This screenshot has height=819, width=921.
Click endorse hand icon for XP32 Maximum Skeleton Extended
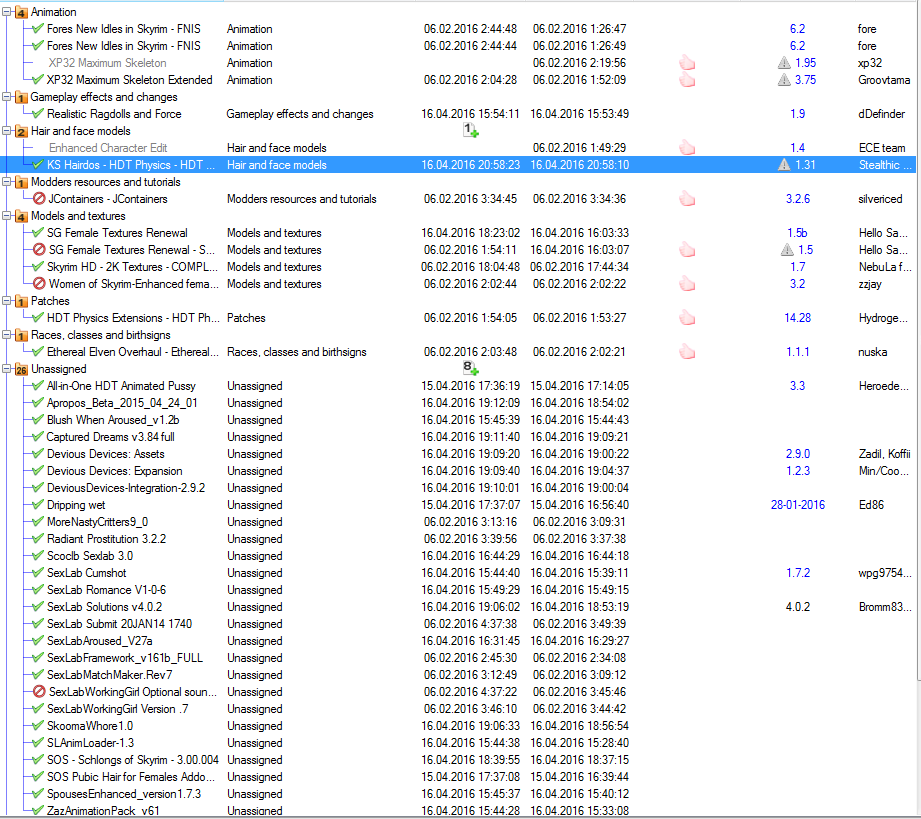687,80
